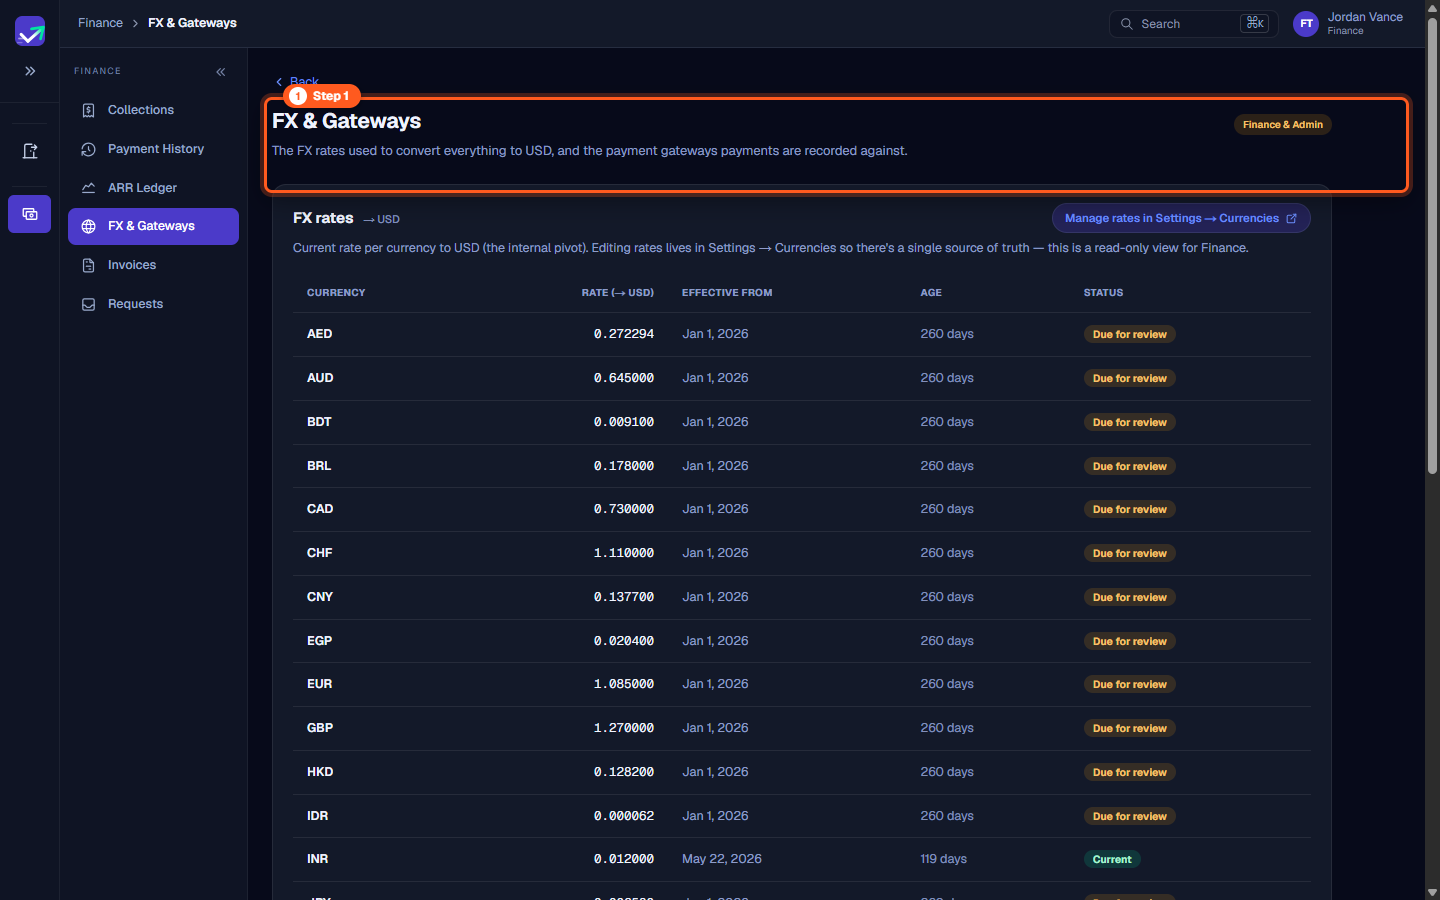Open Invoices page
1440x900 pixels.
(x=153, y=265)
